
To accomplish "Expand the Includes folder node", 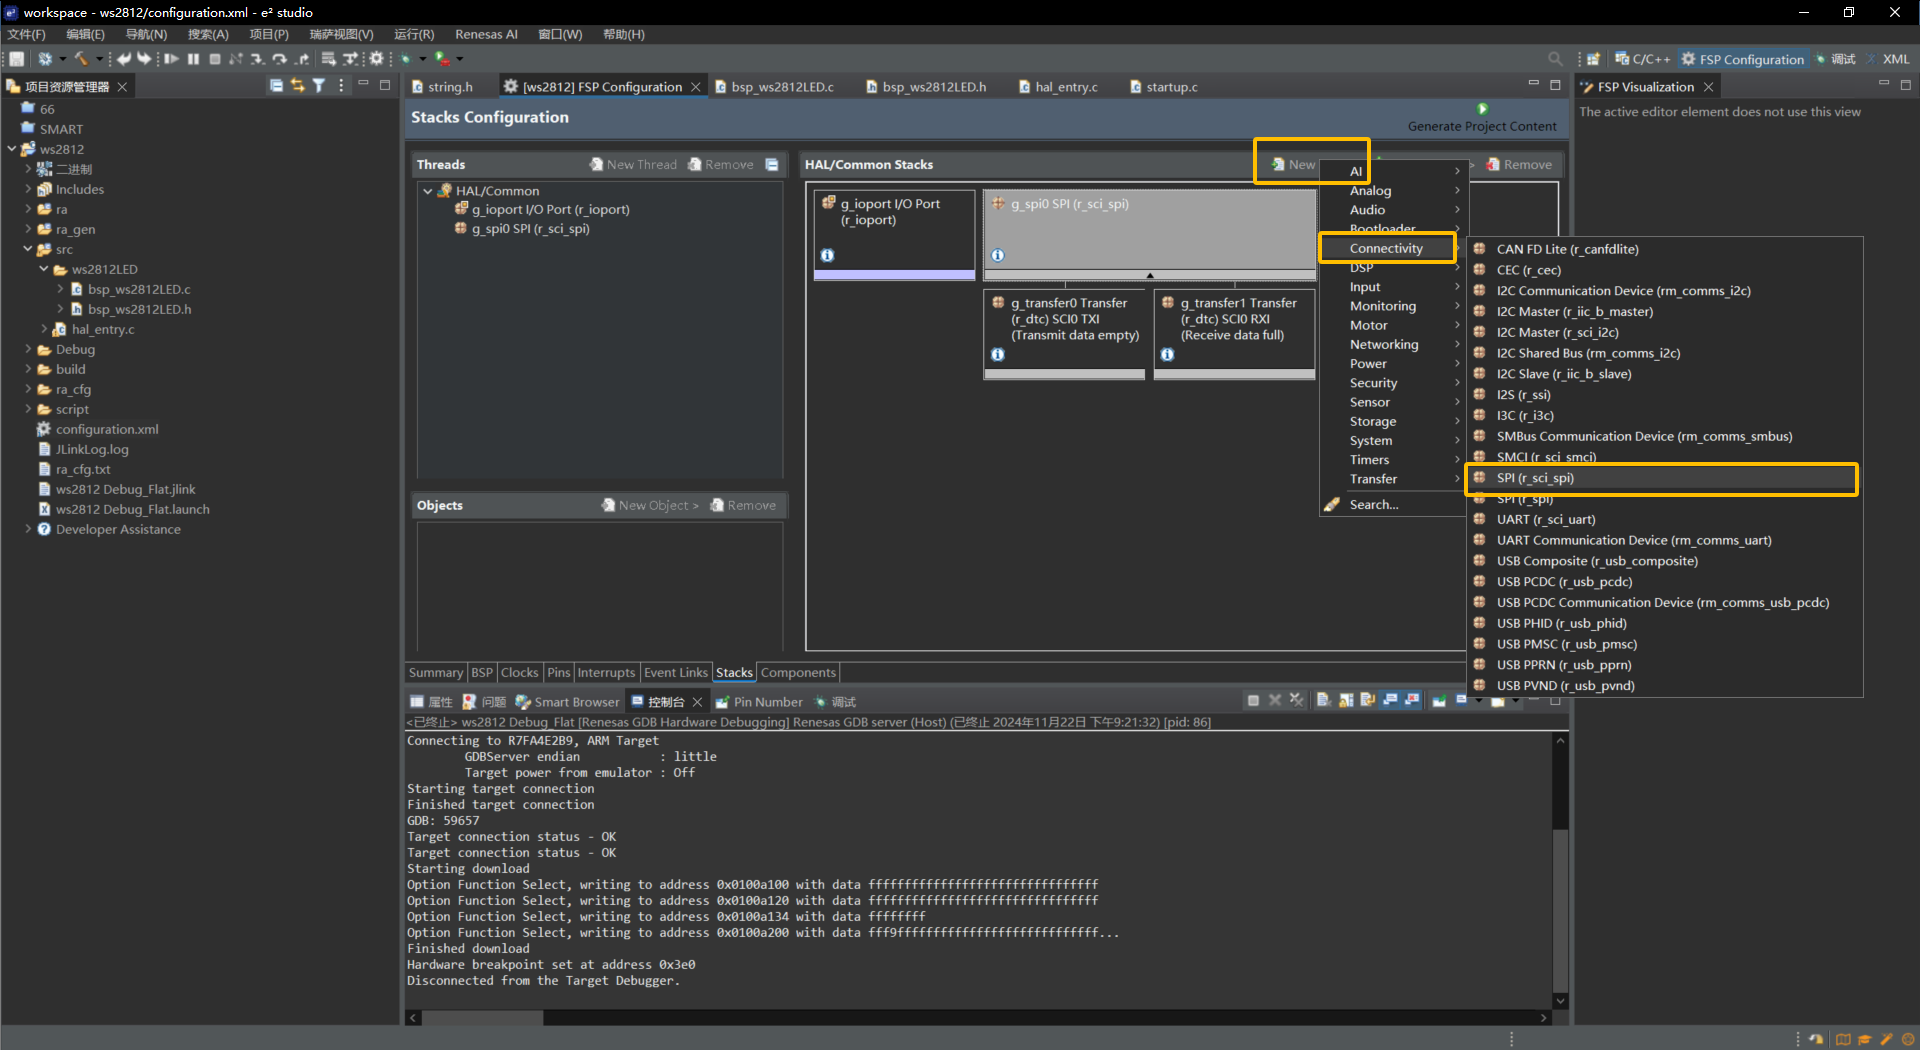I will (28, 189).
